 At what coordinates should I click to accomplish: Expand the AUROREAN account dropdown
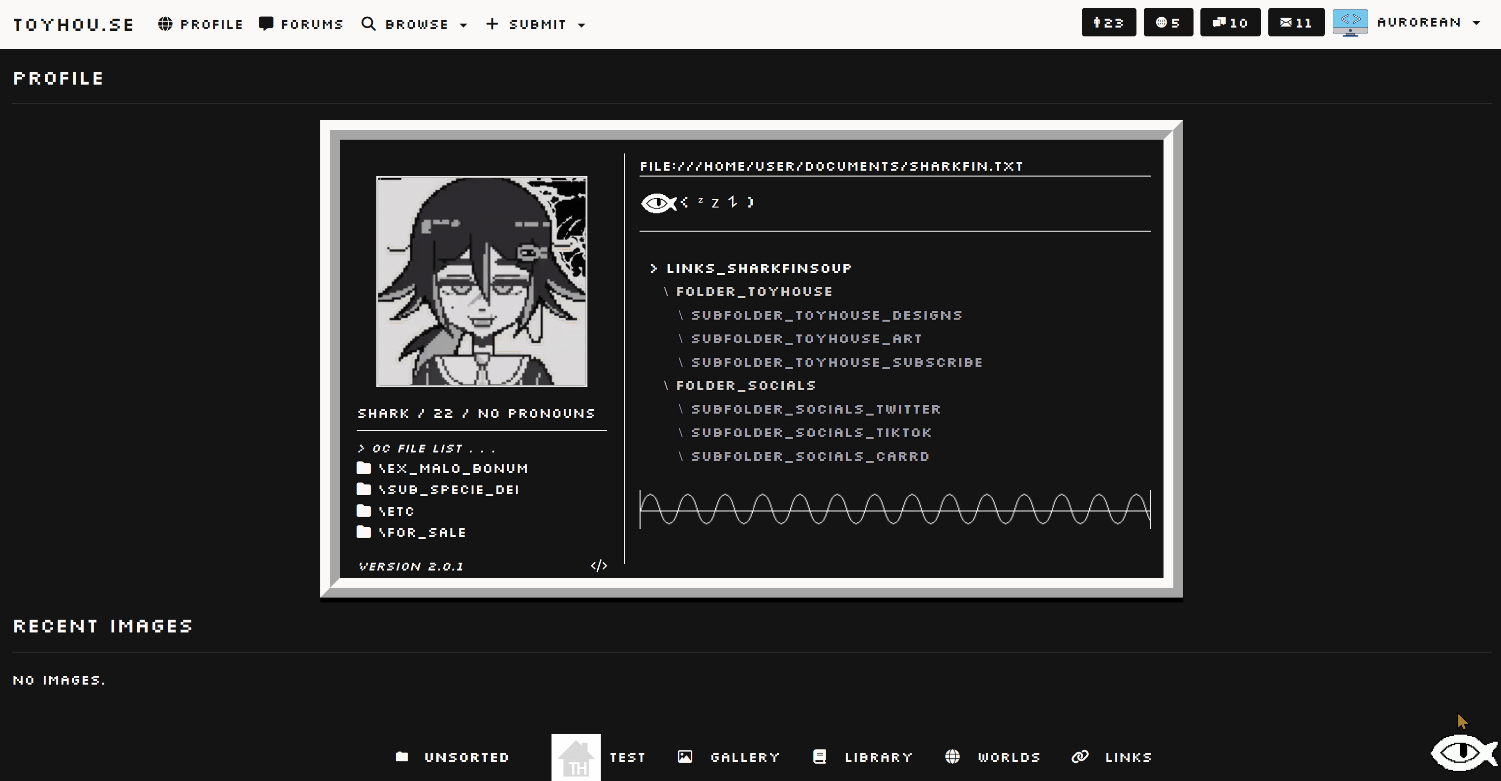[1427, 22]
